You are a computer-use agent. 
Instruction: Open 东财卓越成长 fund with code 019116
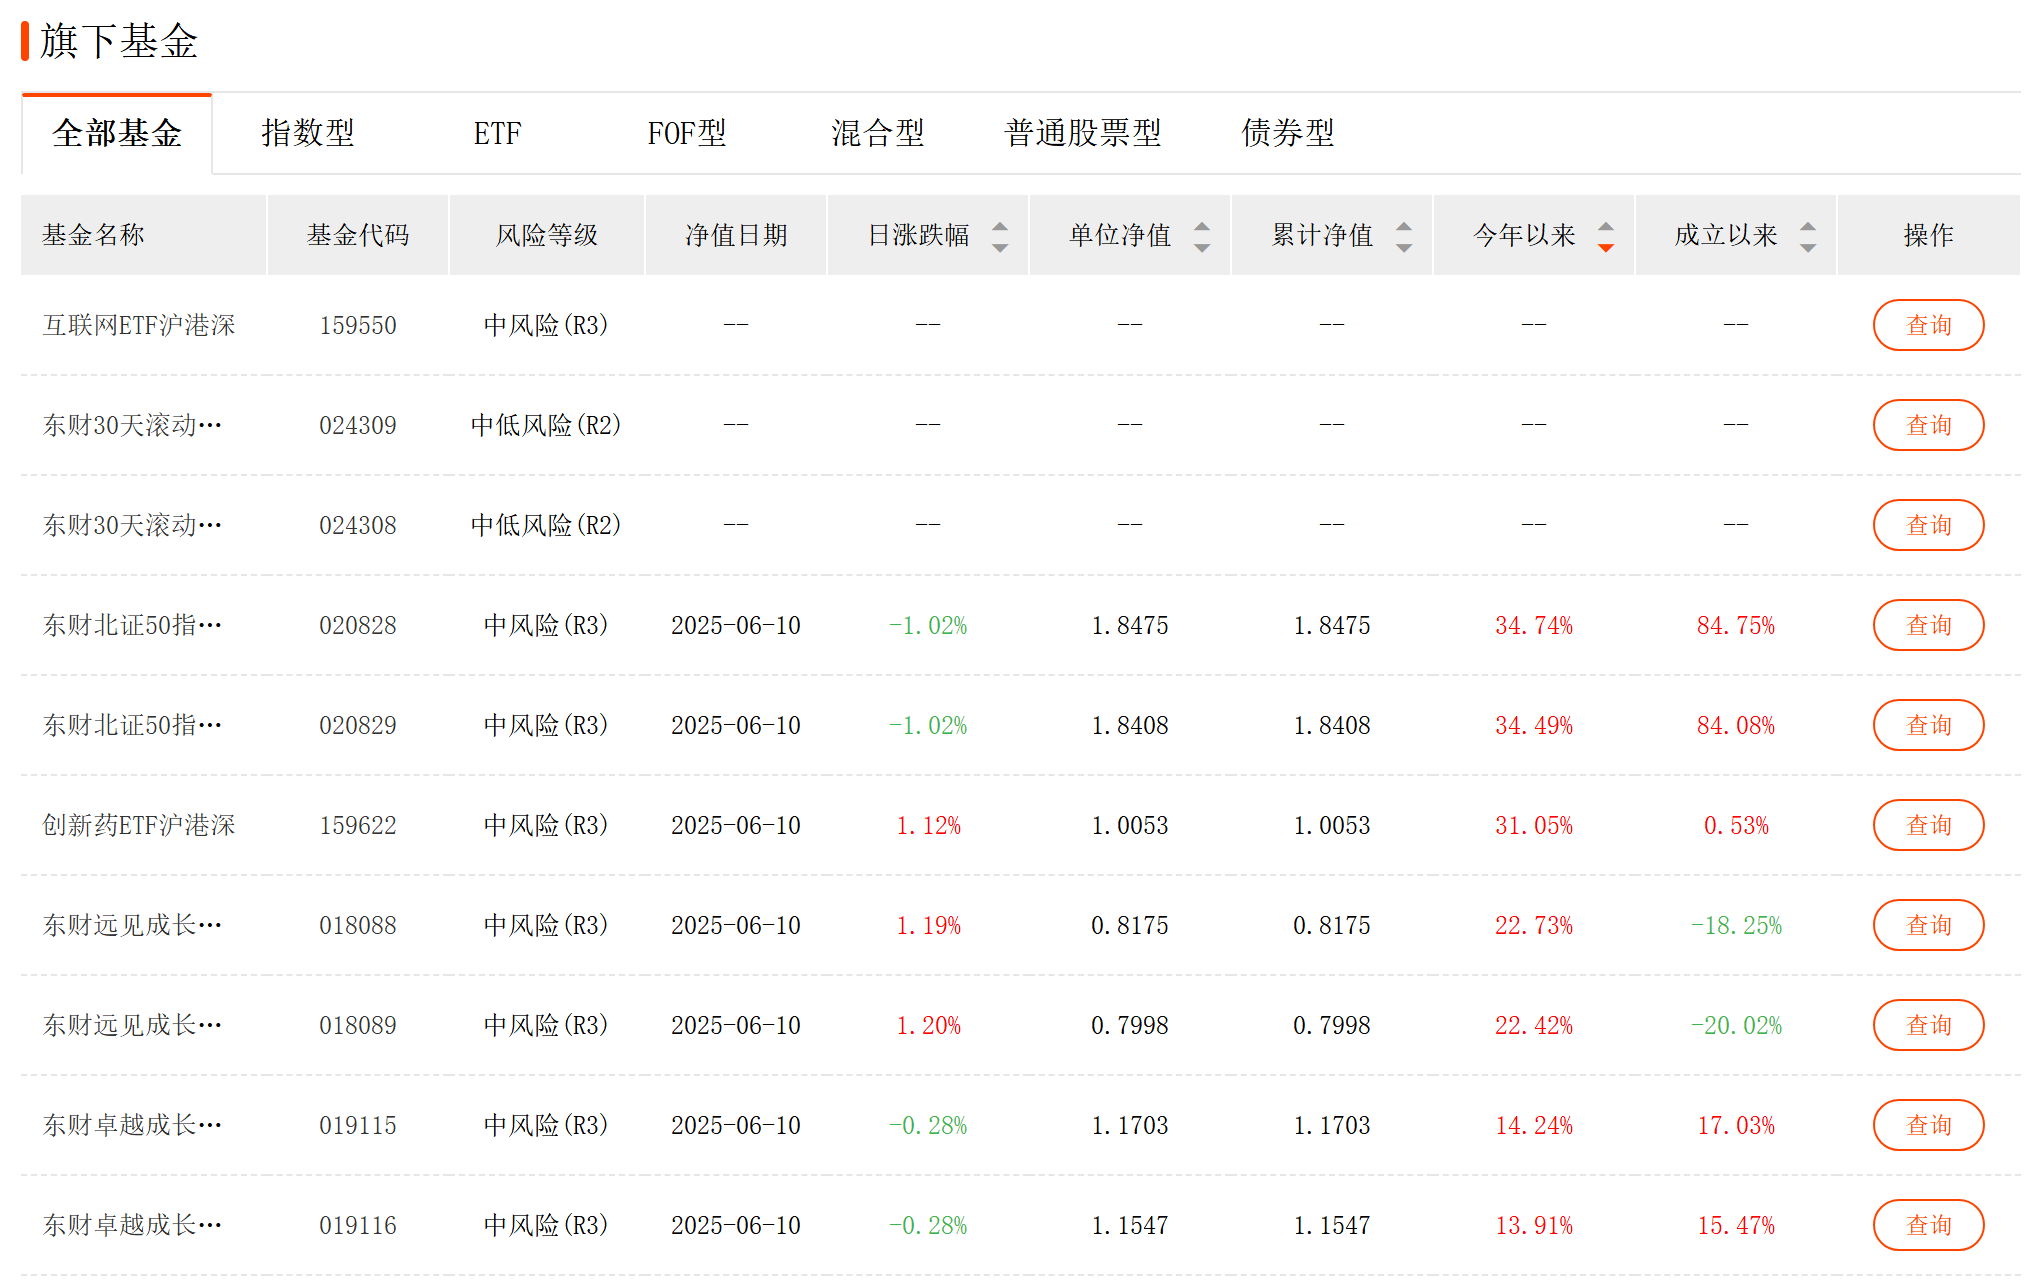[x=132, y=1225]
